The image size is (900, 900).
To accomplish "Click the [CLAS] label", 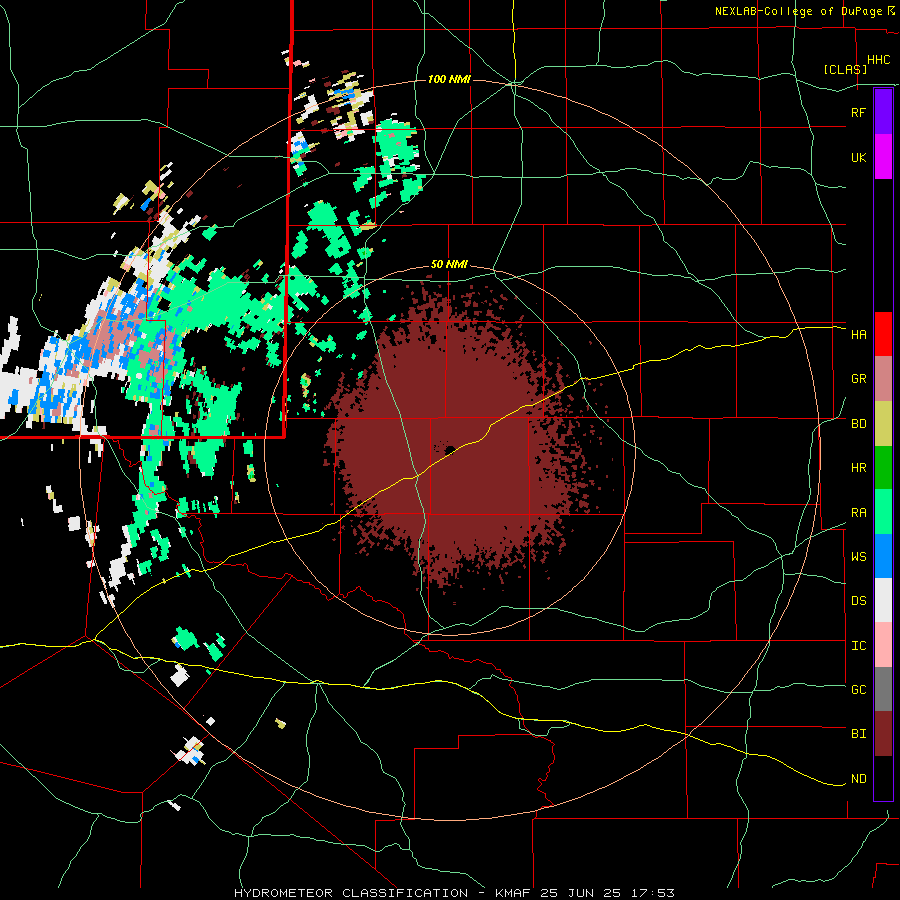I will tap(845, 69).
